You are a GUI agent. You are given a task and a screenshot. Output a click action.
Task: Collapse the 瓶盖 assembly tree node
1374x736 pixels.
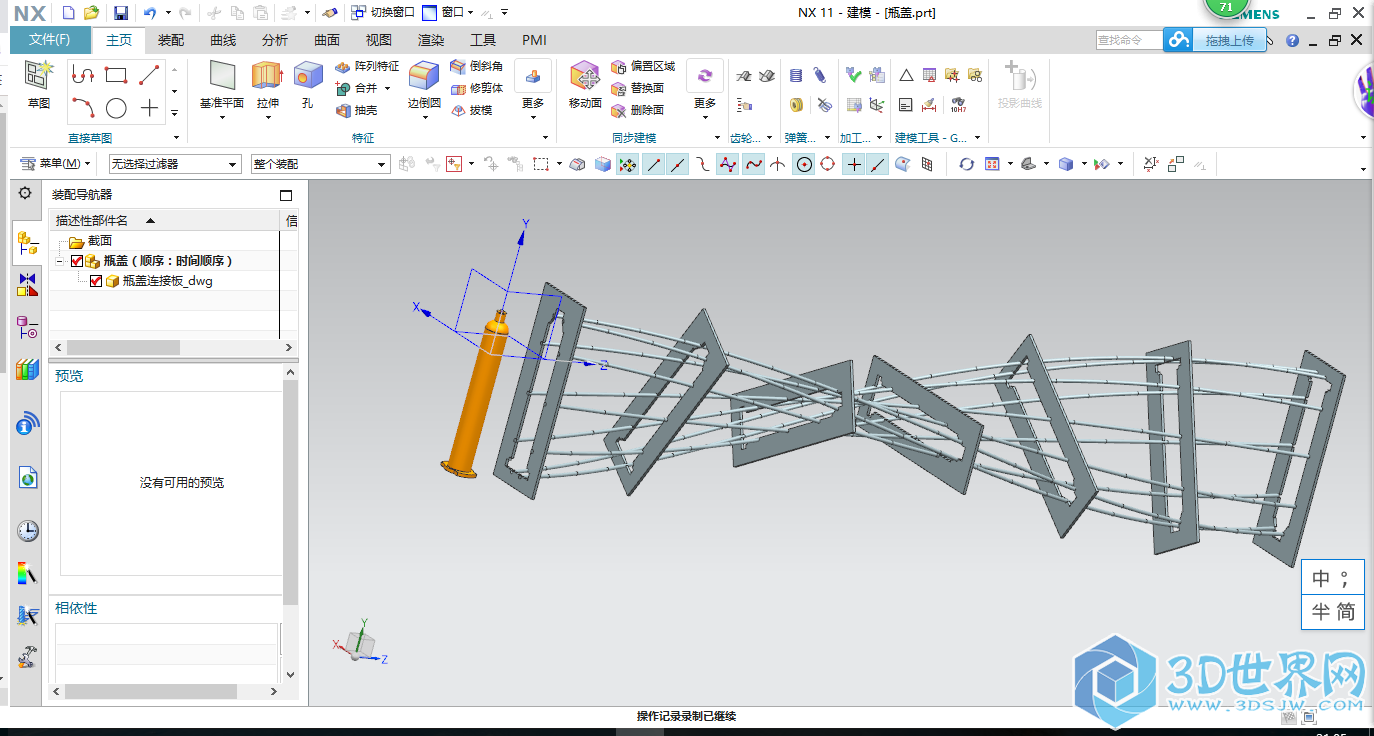[60, 261]
